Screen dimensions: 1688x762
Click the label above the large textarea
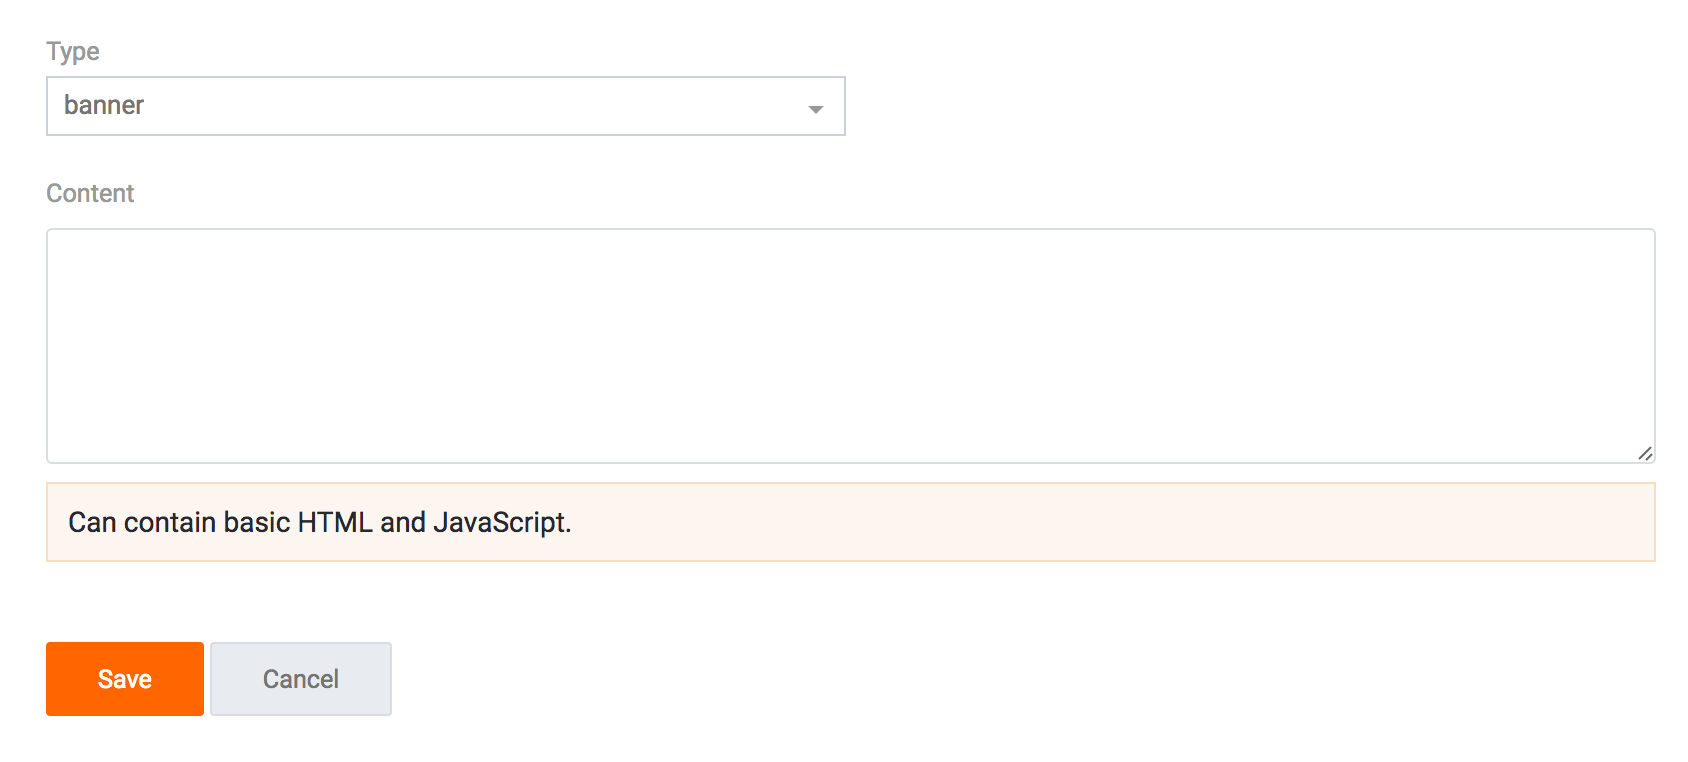(x=90, y=194)
